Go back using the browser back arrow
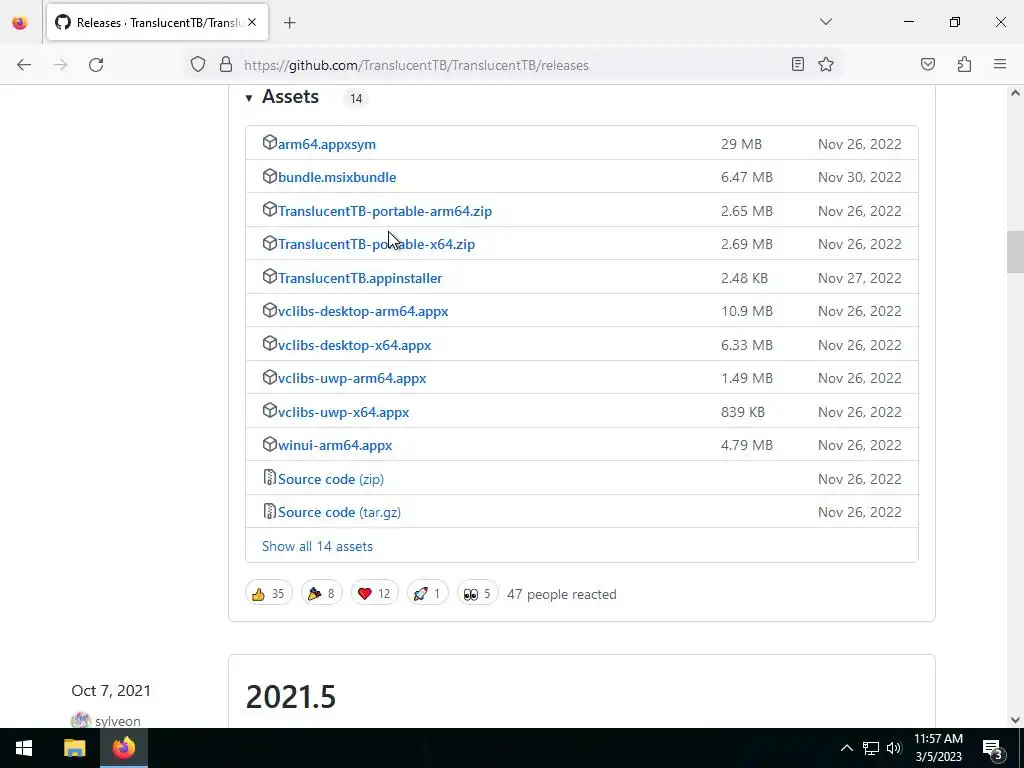 [24, 65]
